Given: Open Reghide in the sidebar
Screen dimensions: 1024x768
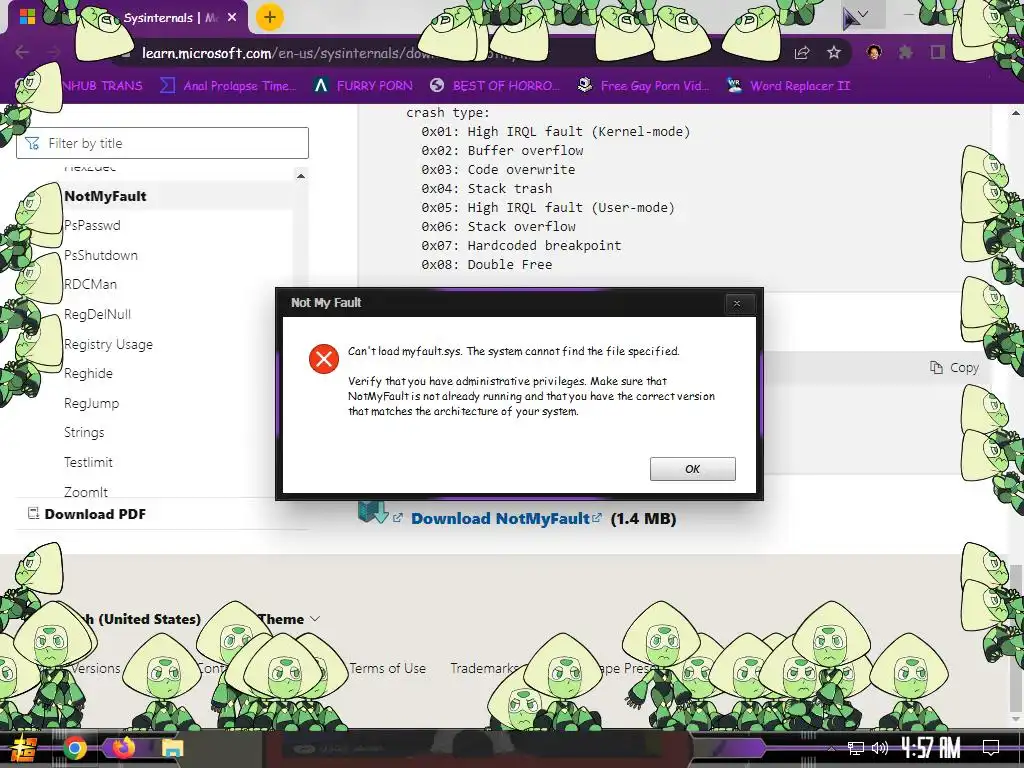Looking at the screenshot, I should click(88, 374).
